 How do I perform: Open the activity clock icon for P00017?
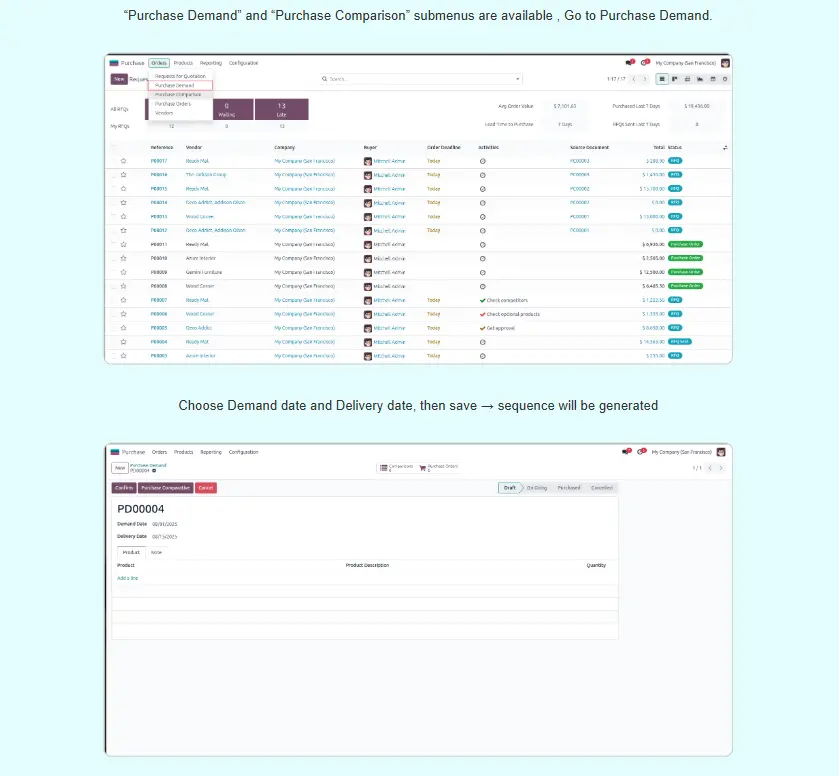(x=483, y=160)
